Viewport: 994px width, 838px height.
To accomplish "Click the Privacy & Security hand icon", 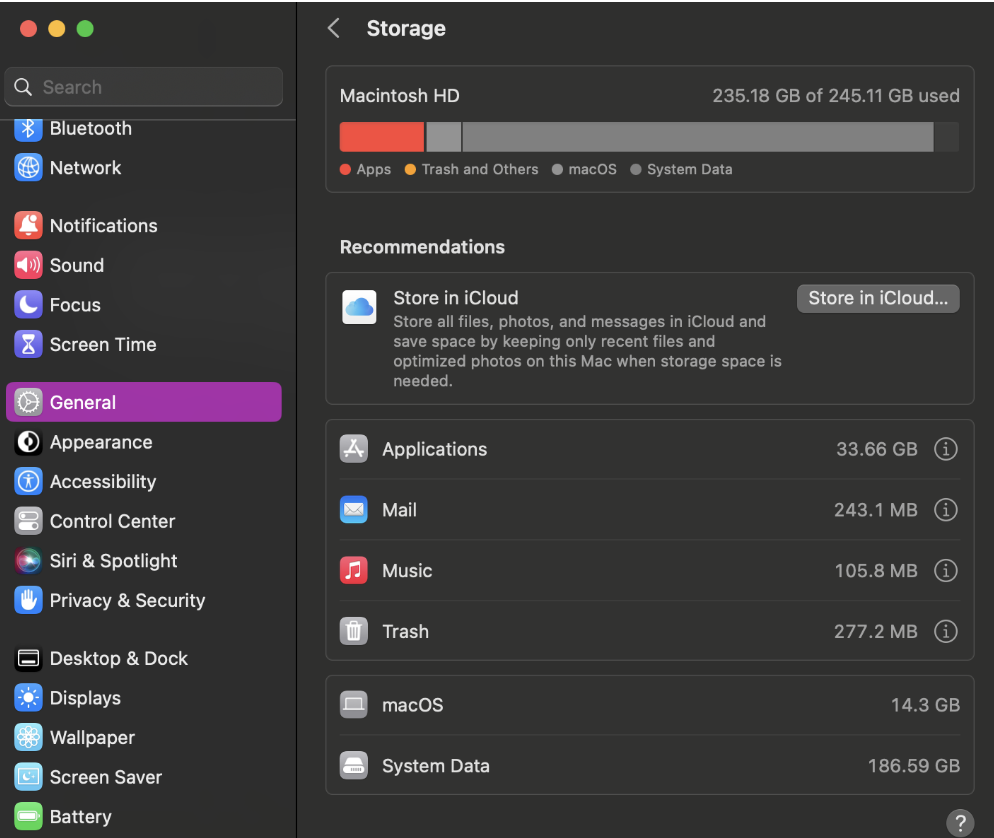I will click(29, 600).
